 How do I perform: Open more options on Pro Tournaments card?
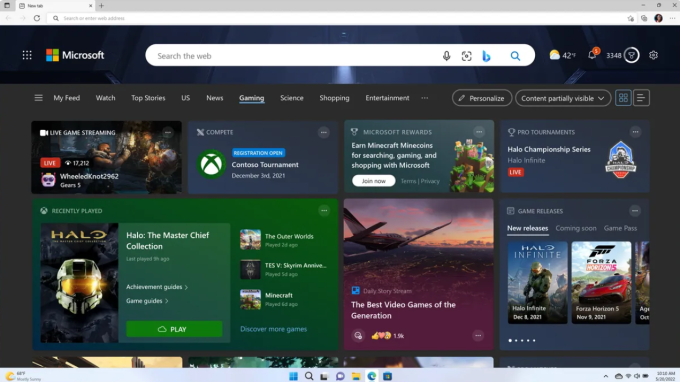tap(635, 132)
